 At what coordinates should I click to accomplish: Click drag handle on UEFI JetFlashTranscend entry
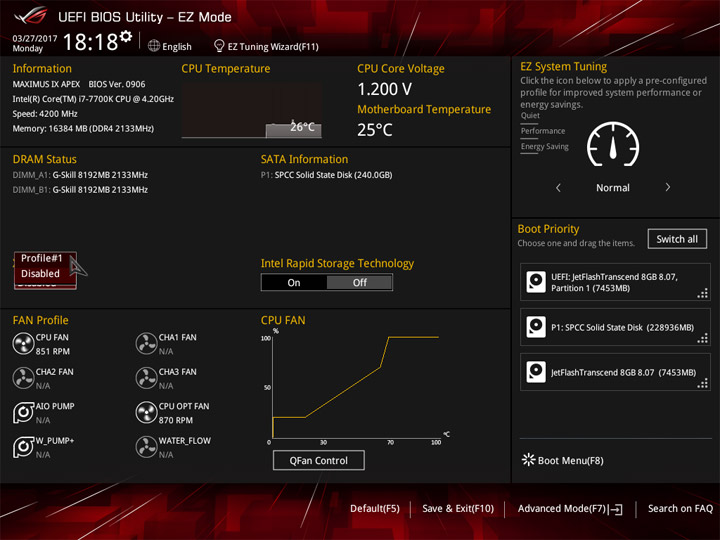point(703,293)
